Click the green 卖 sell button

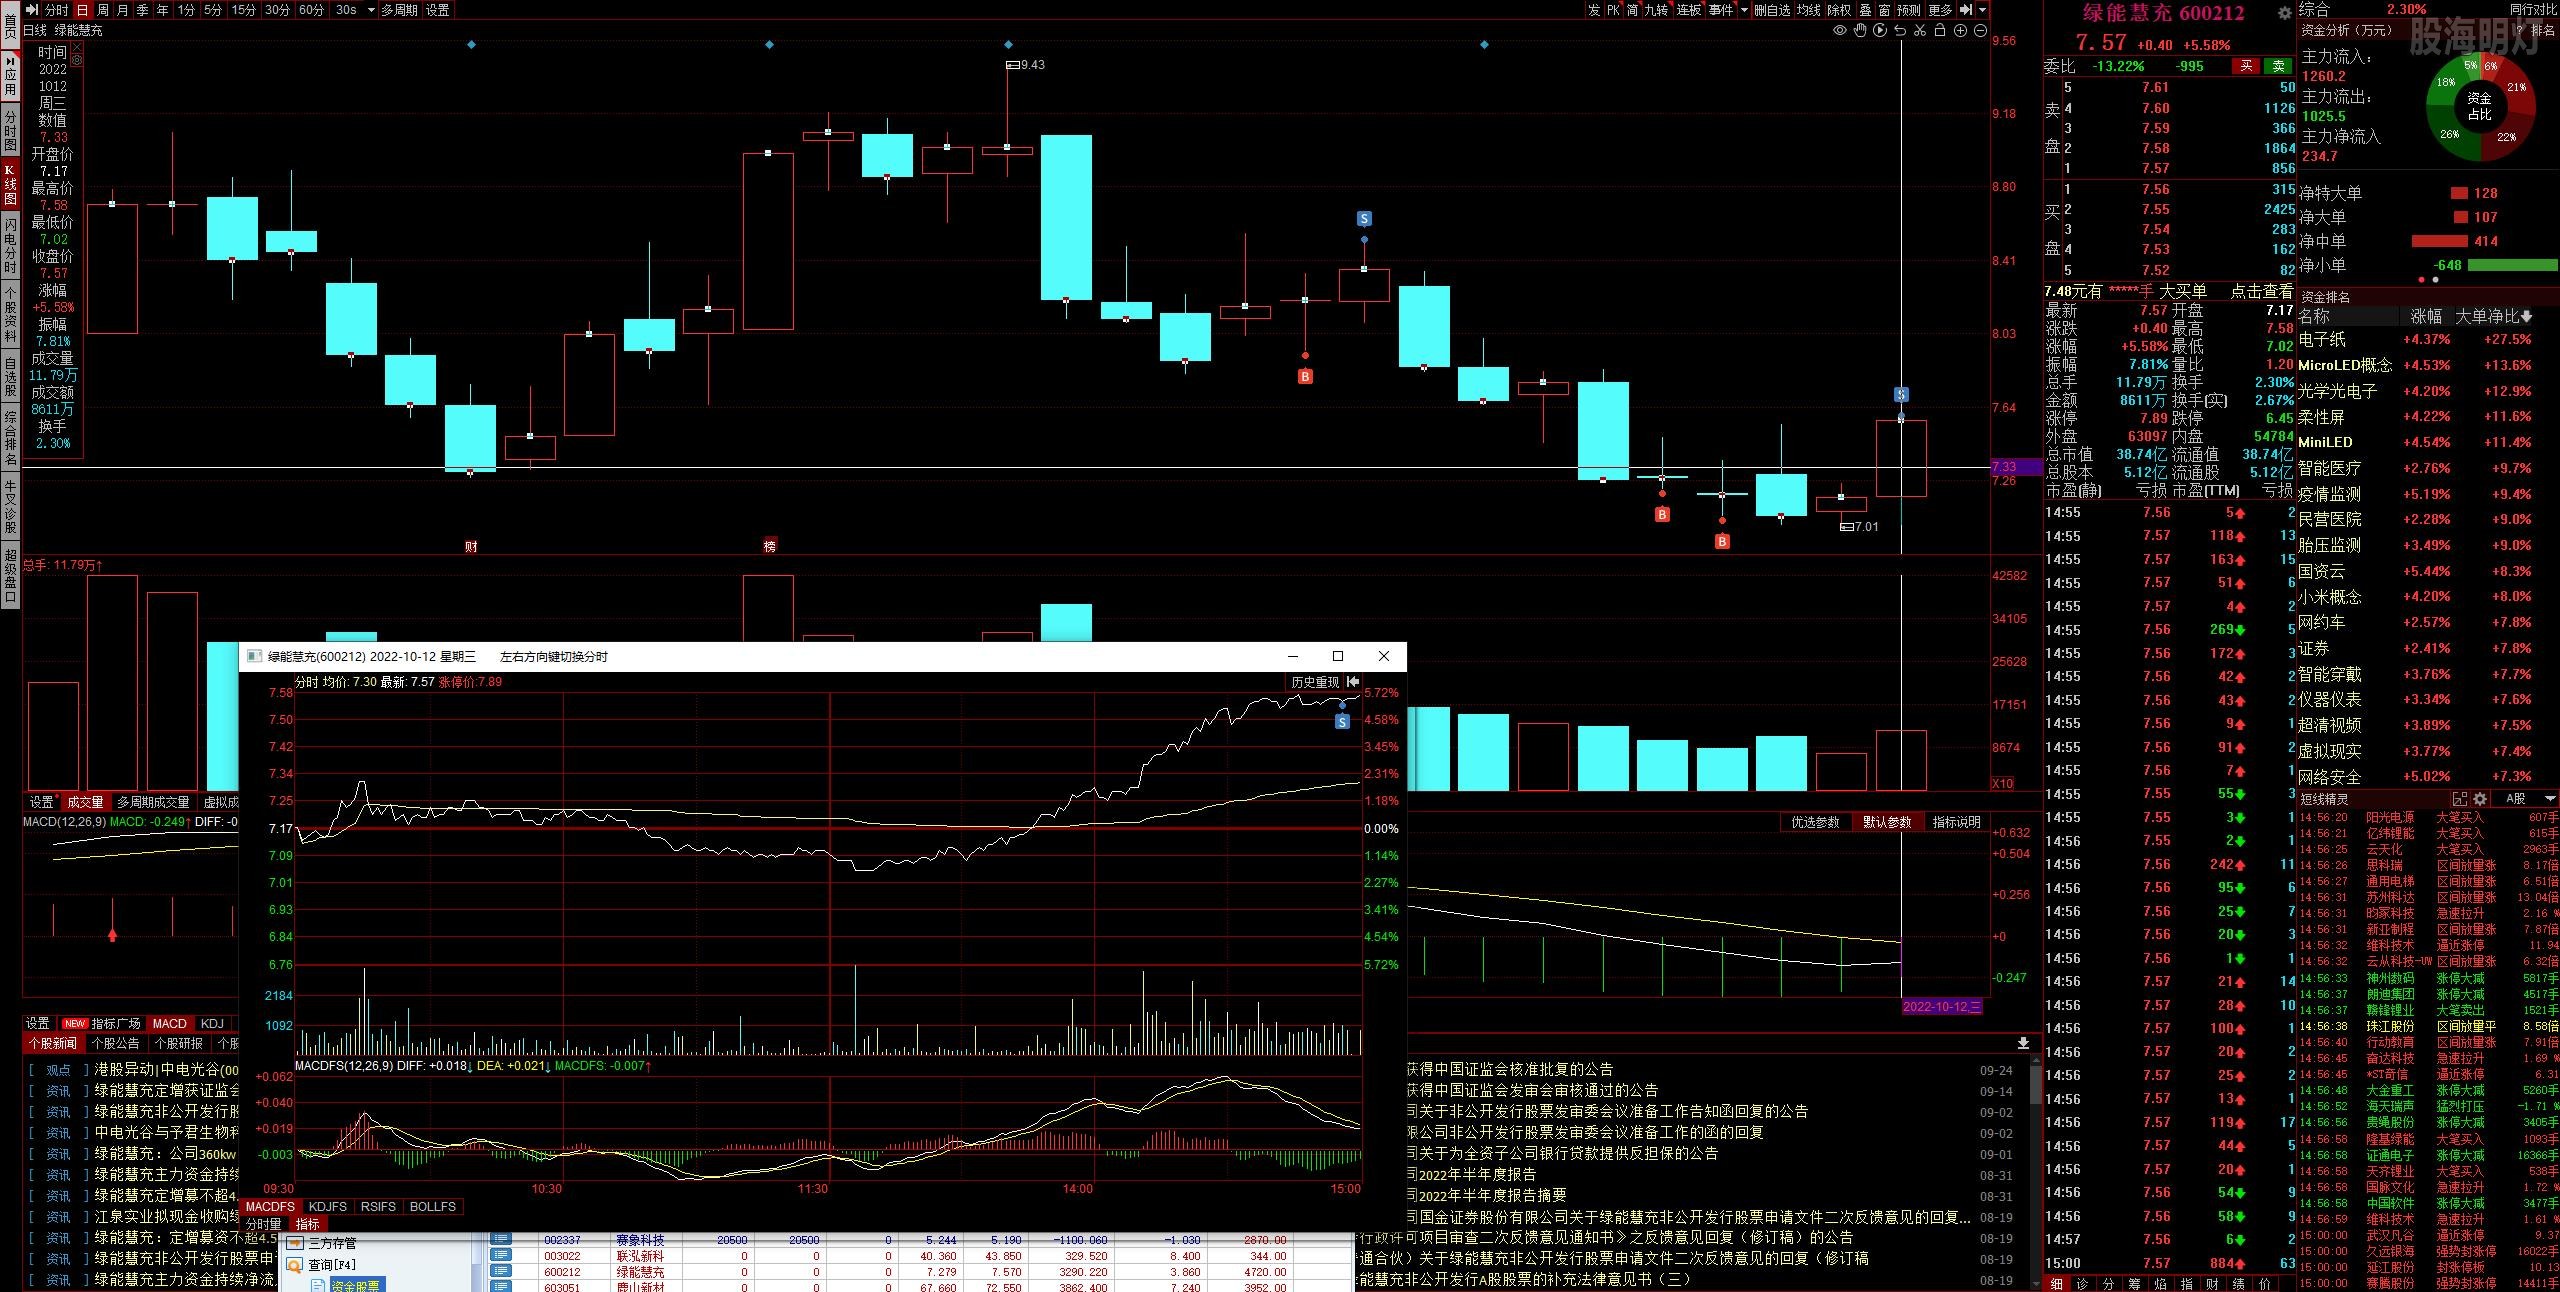2279,66
